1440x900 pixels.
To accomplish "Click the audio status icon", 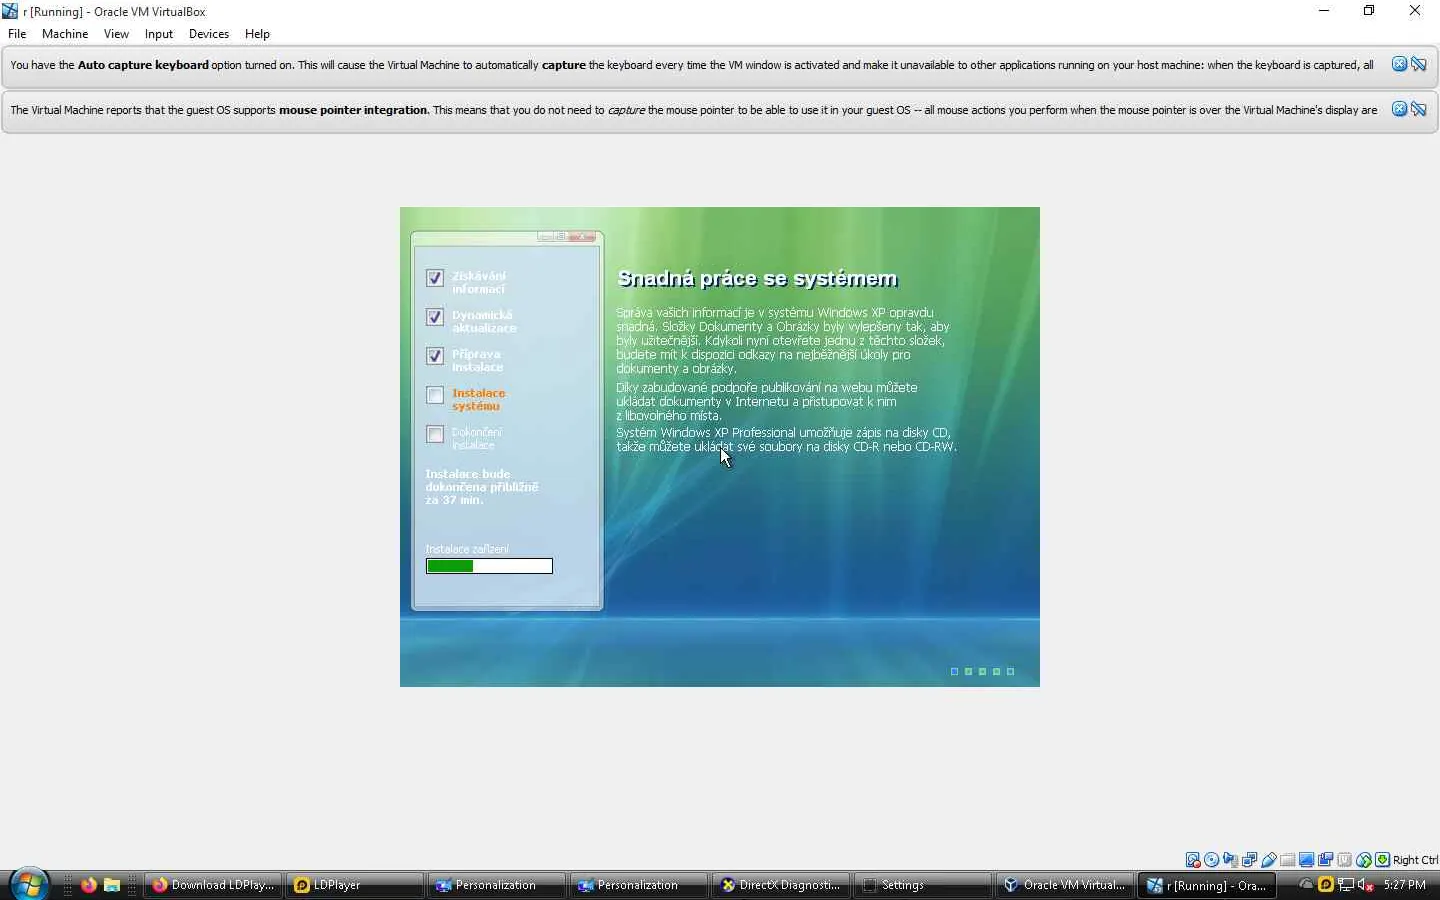I will [x=1231, y=860].
